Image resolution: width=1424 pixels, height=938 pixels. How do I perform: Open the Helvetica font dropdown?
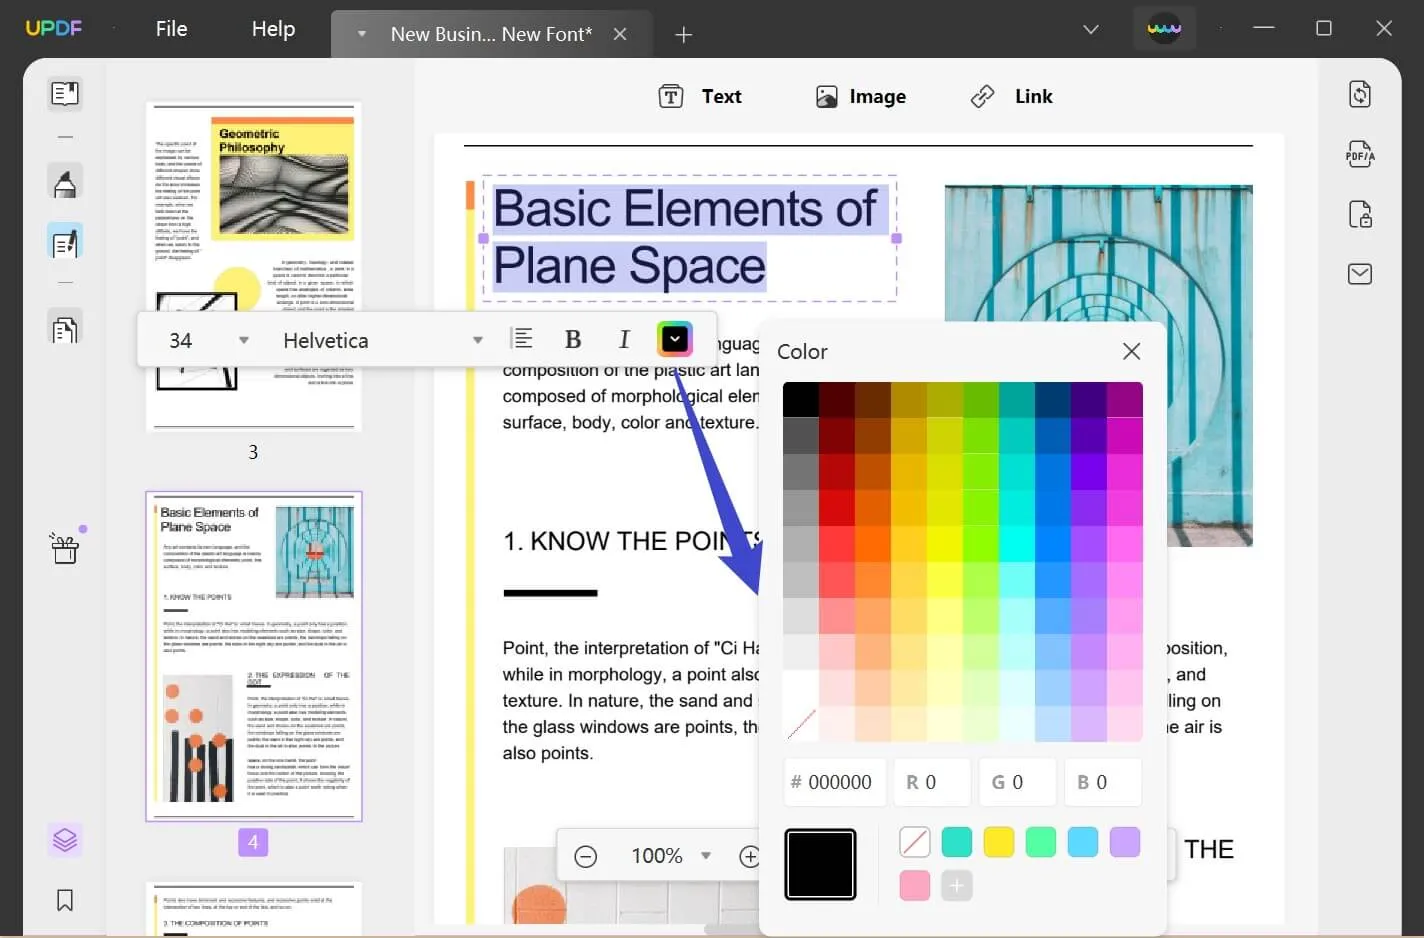477,340
